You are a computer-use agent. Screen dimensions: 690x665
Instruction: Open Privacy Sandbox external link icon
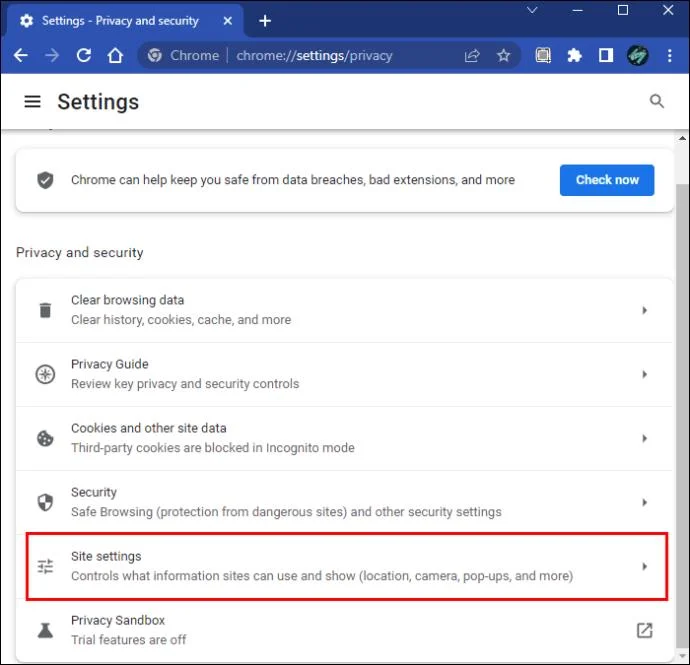coord(644,630)
